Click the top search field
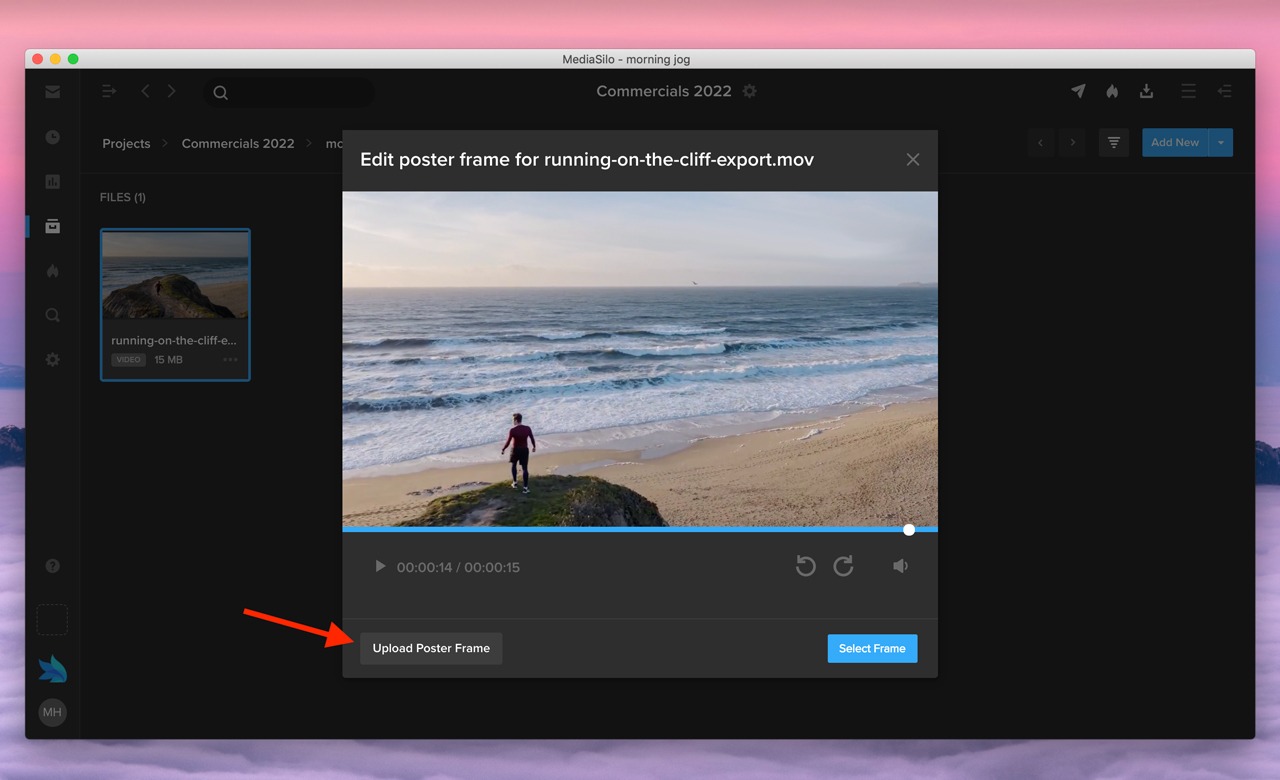Viewport: 1280px width, 780px height. 289,92
